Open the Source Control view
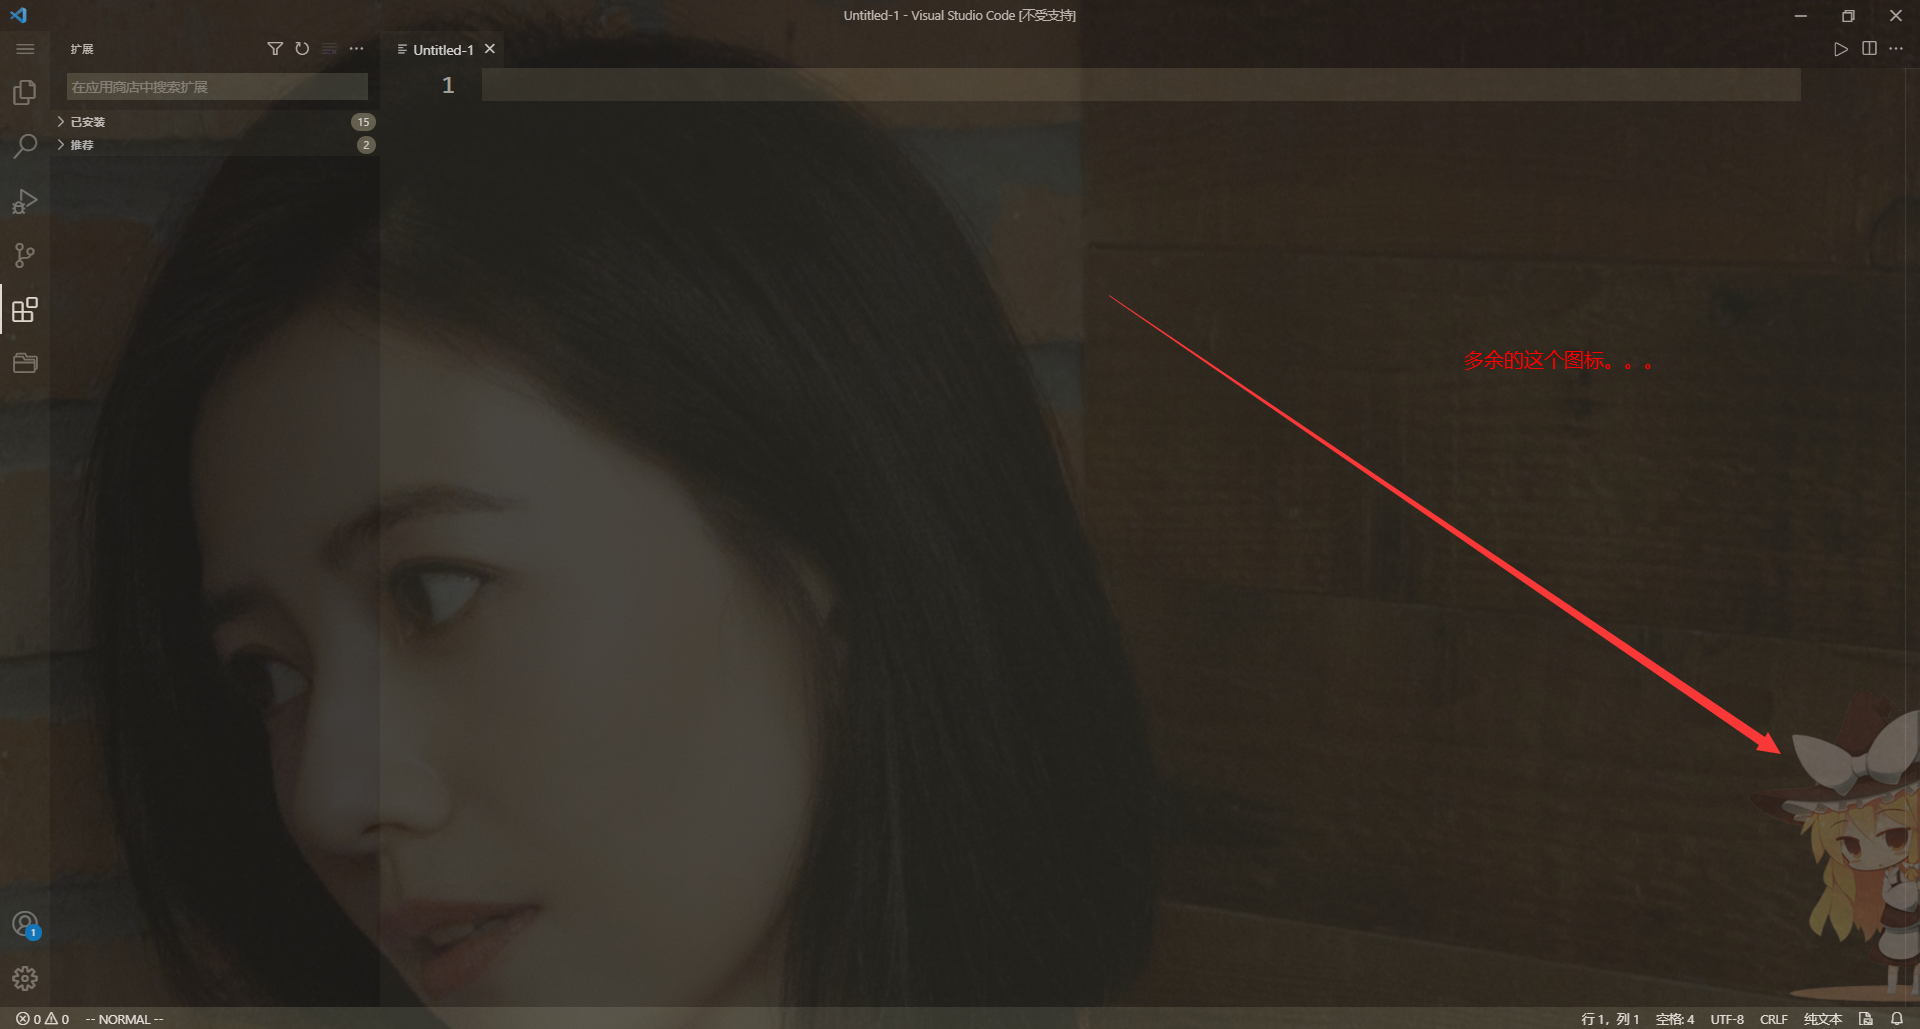Image resolution: width=1920 pixels, height=1029 pixels. 25,255
